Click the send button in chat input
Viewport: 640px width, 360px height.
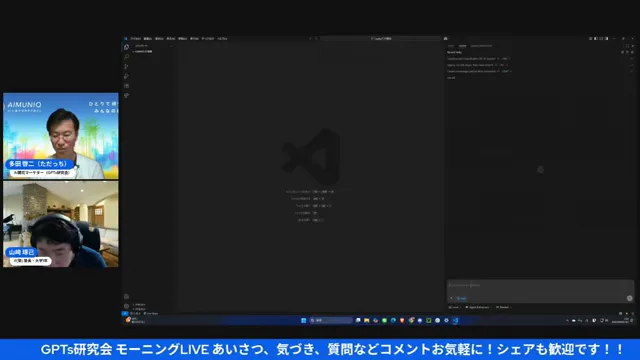(x=629, y=298)
